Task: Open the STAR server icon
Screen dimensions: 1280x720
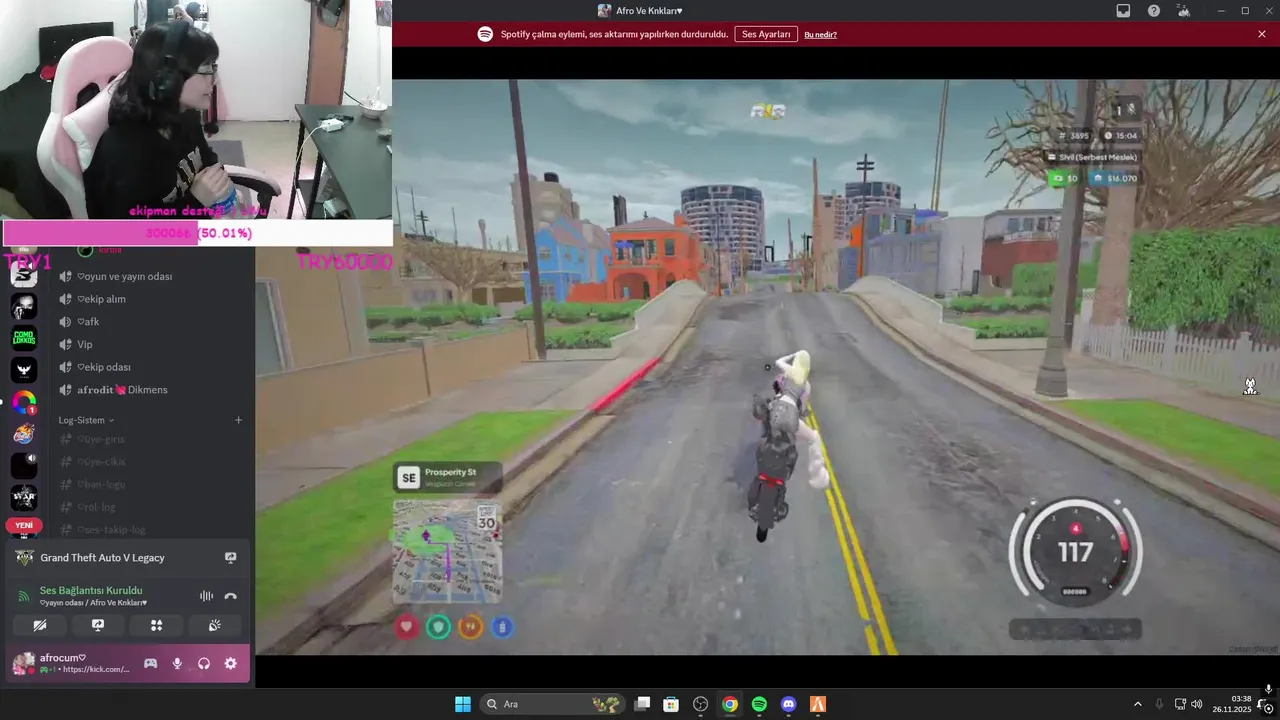Action: click(24, 497)
